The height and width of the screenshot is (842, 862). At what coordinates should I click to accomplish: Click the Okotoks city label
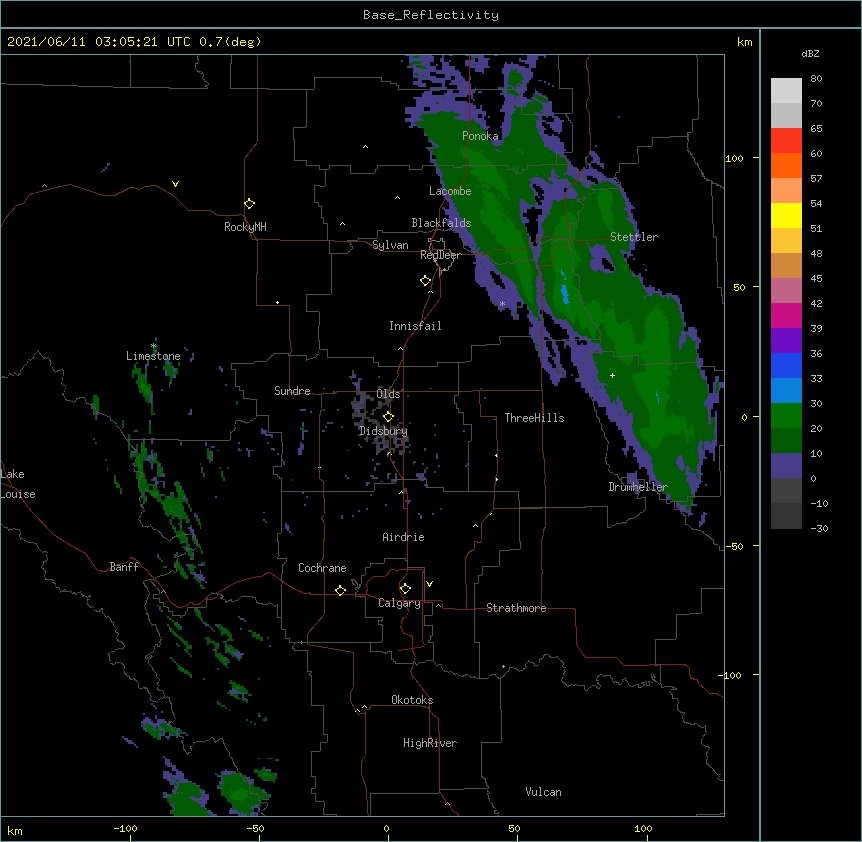(x=412, y=700)
